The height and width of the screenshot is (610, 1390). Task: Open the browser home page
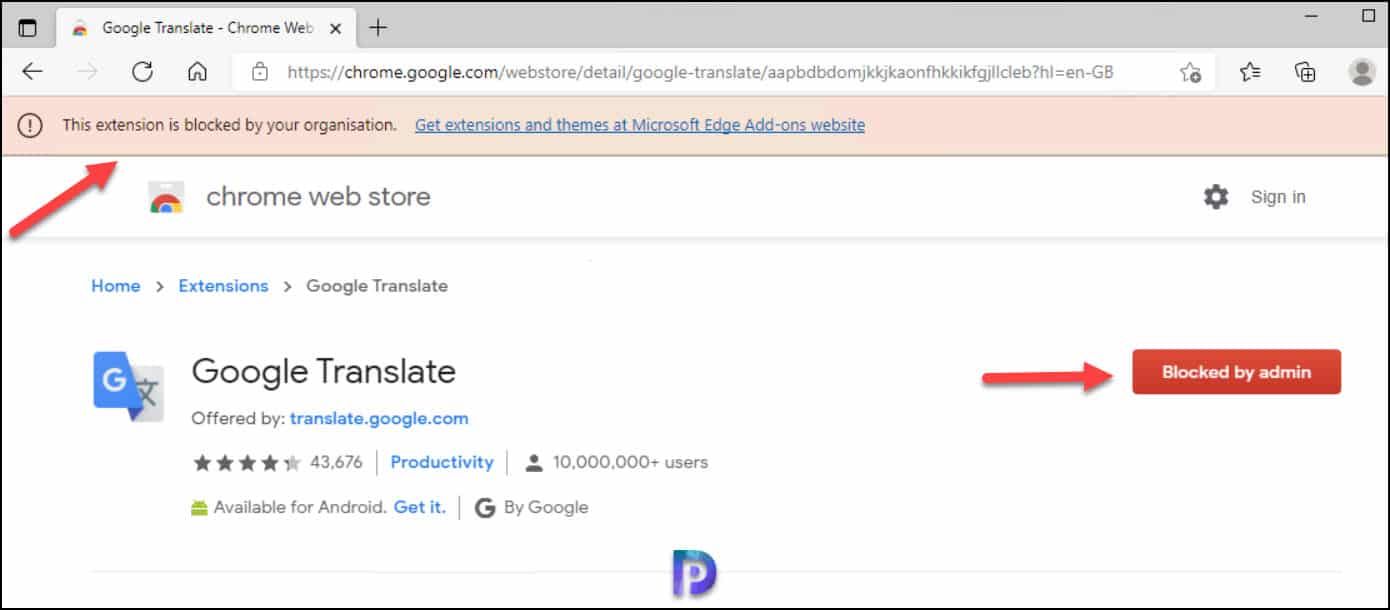pos(197,71)
